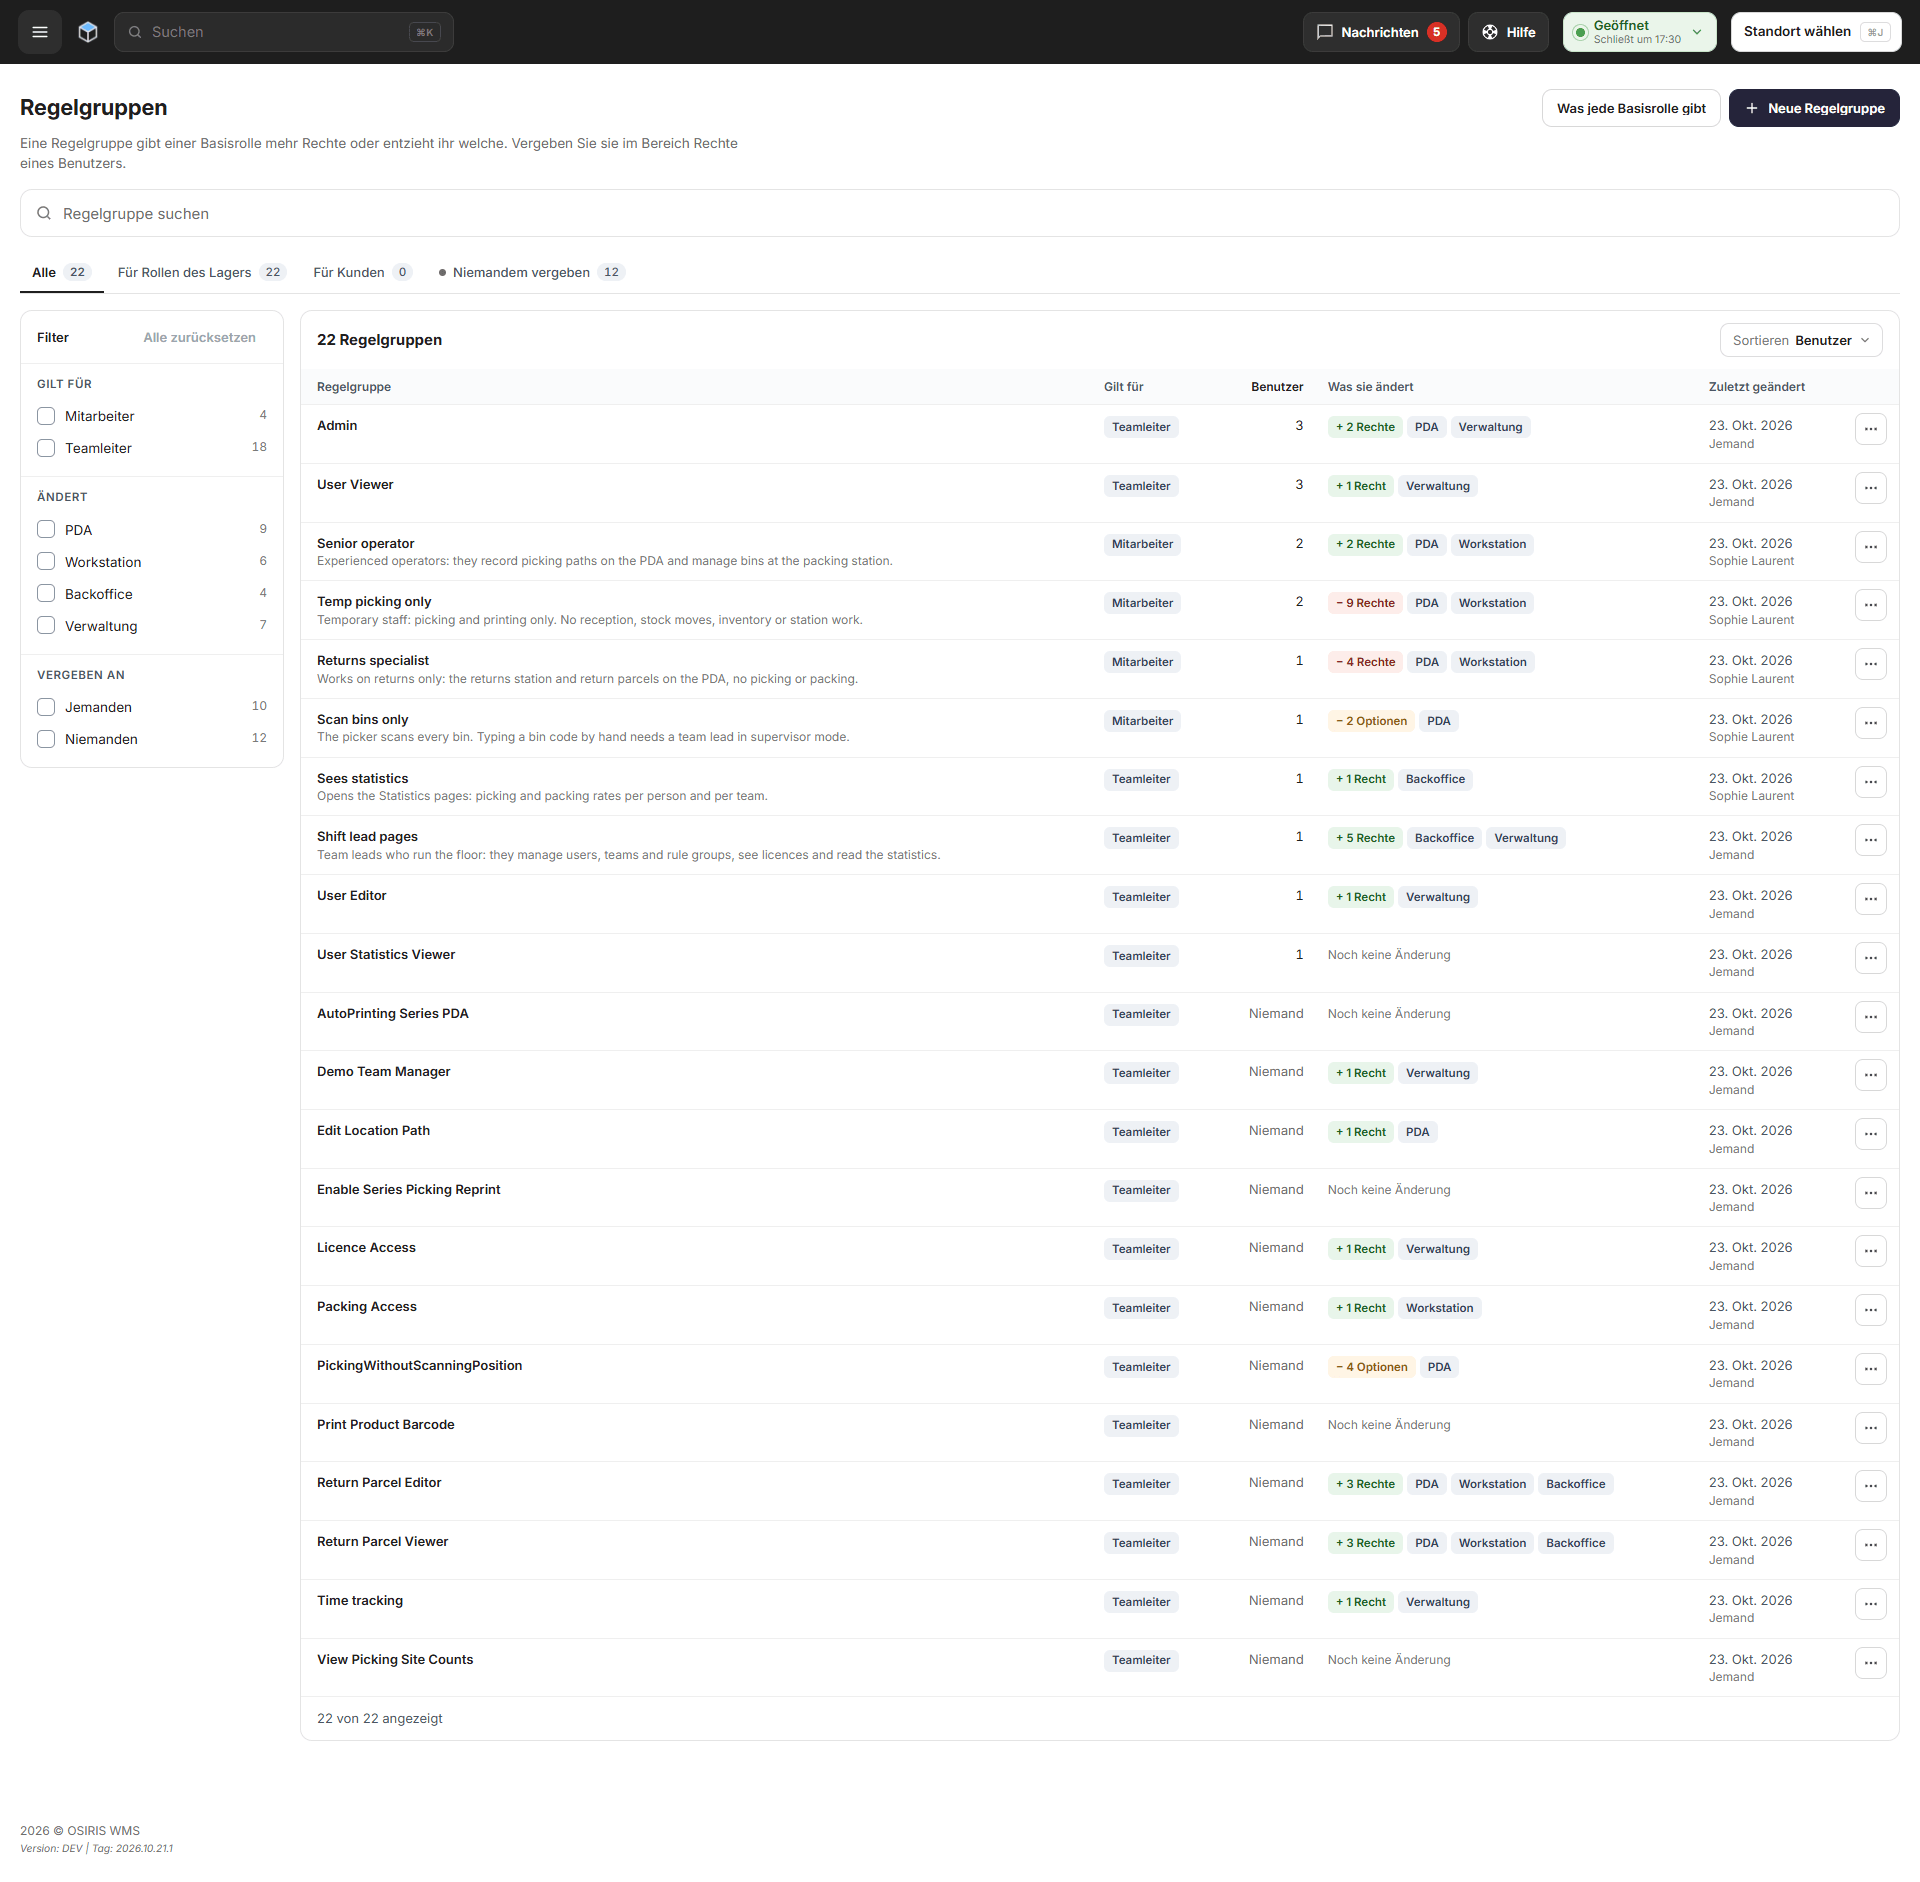Screen dimensions: 1920x1882
Task: Open more options for Senior operator row
Action: tap(1870, 547)
